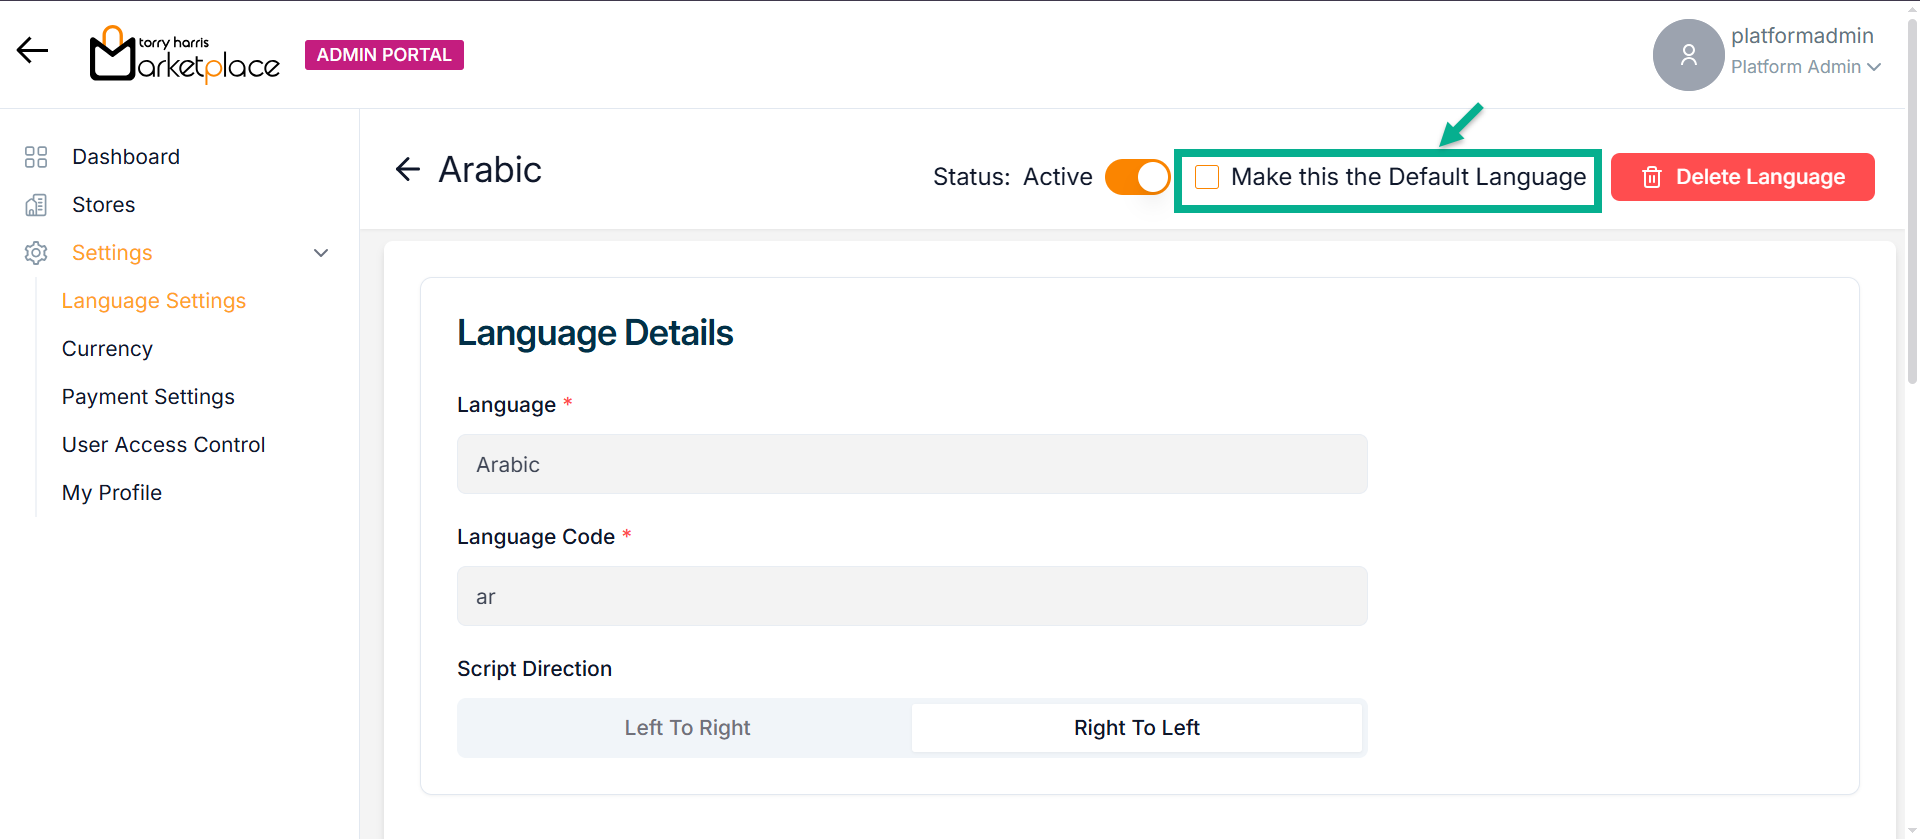Screen dimensions: 1920x839
Task: Click the Marketplace logo
Action: 185,54
